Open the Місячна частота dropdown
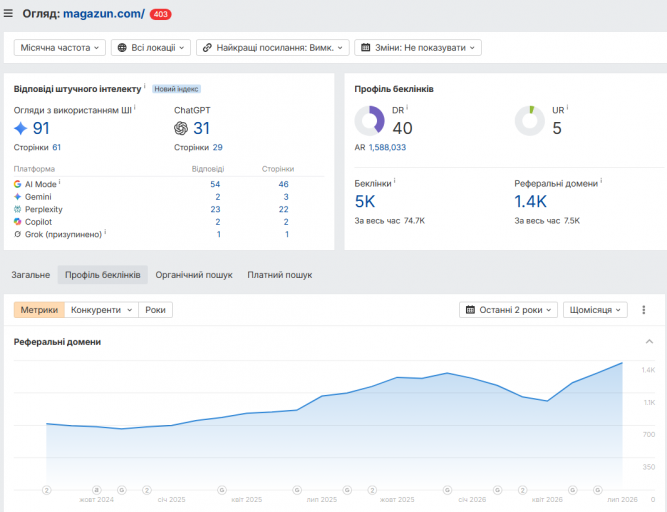 click(x=60, y=48)
